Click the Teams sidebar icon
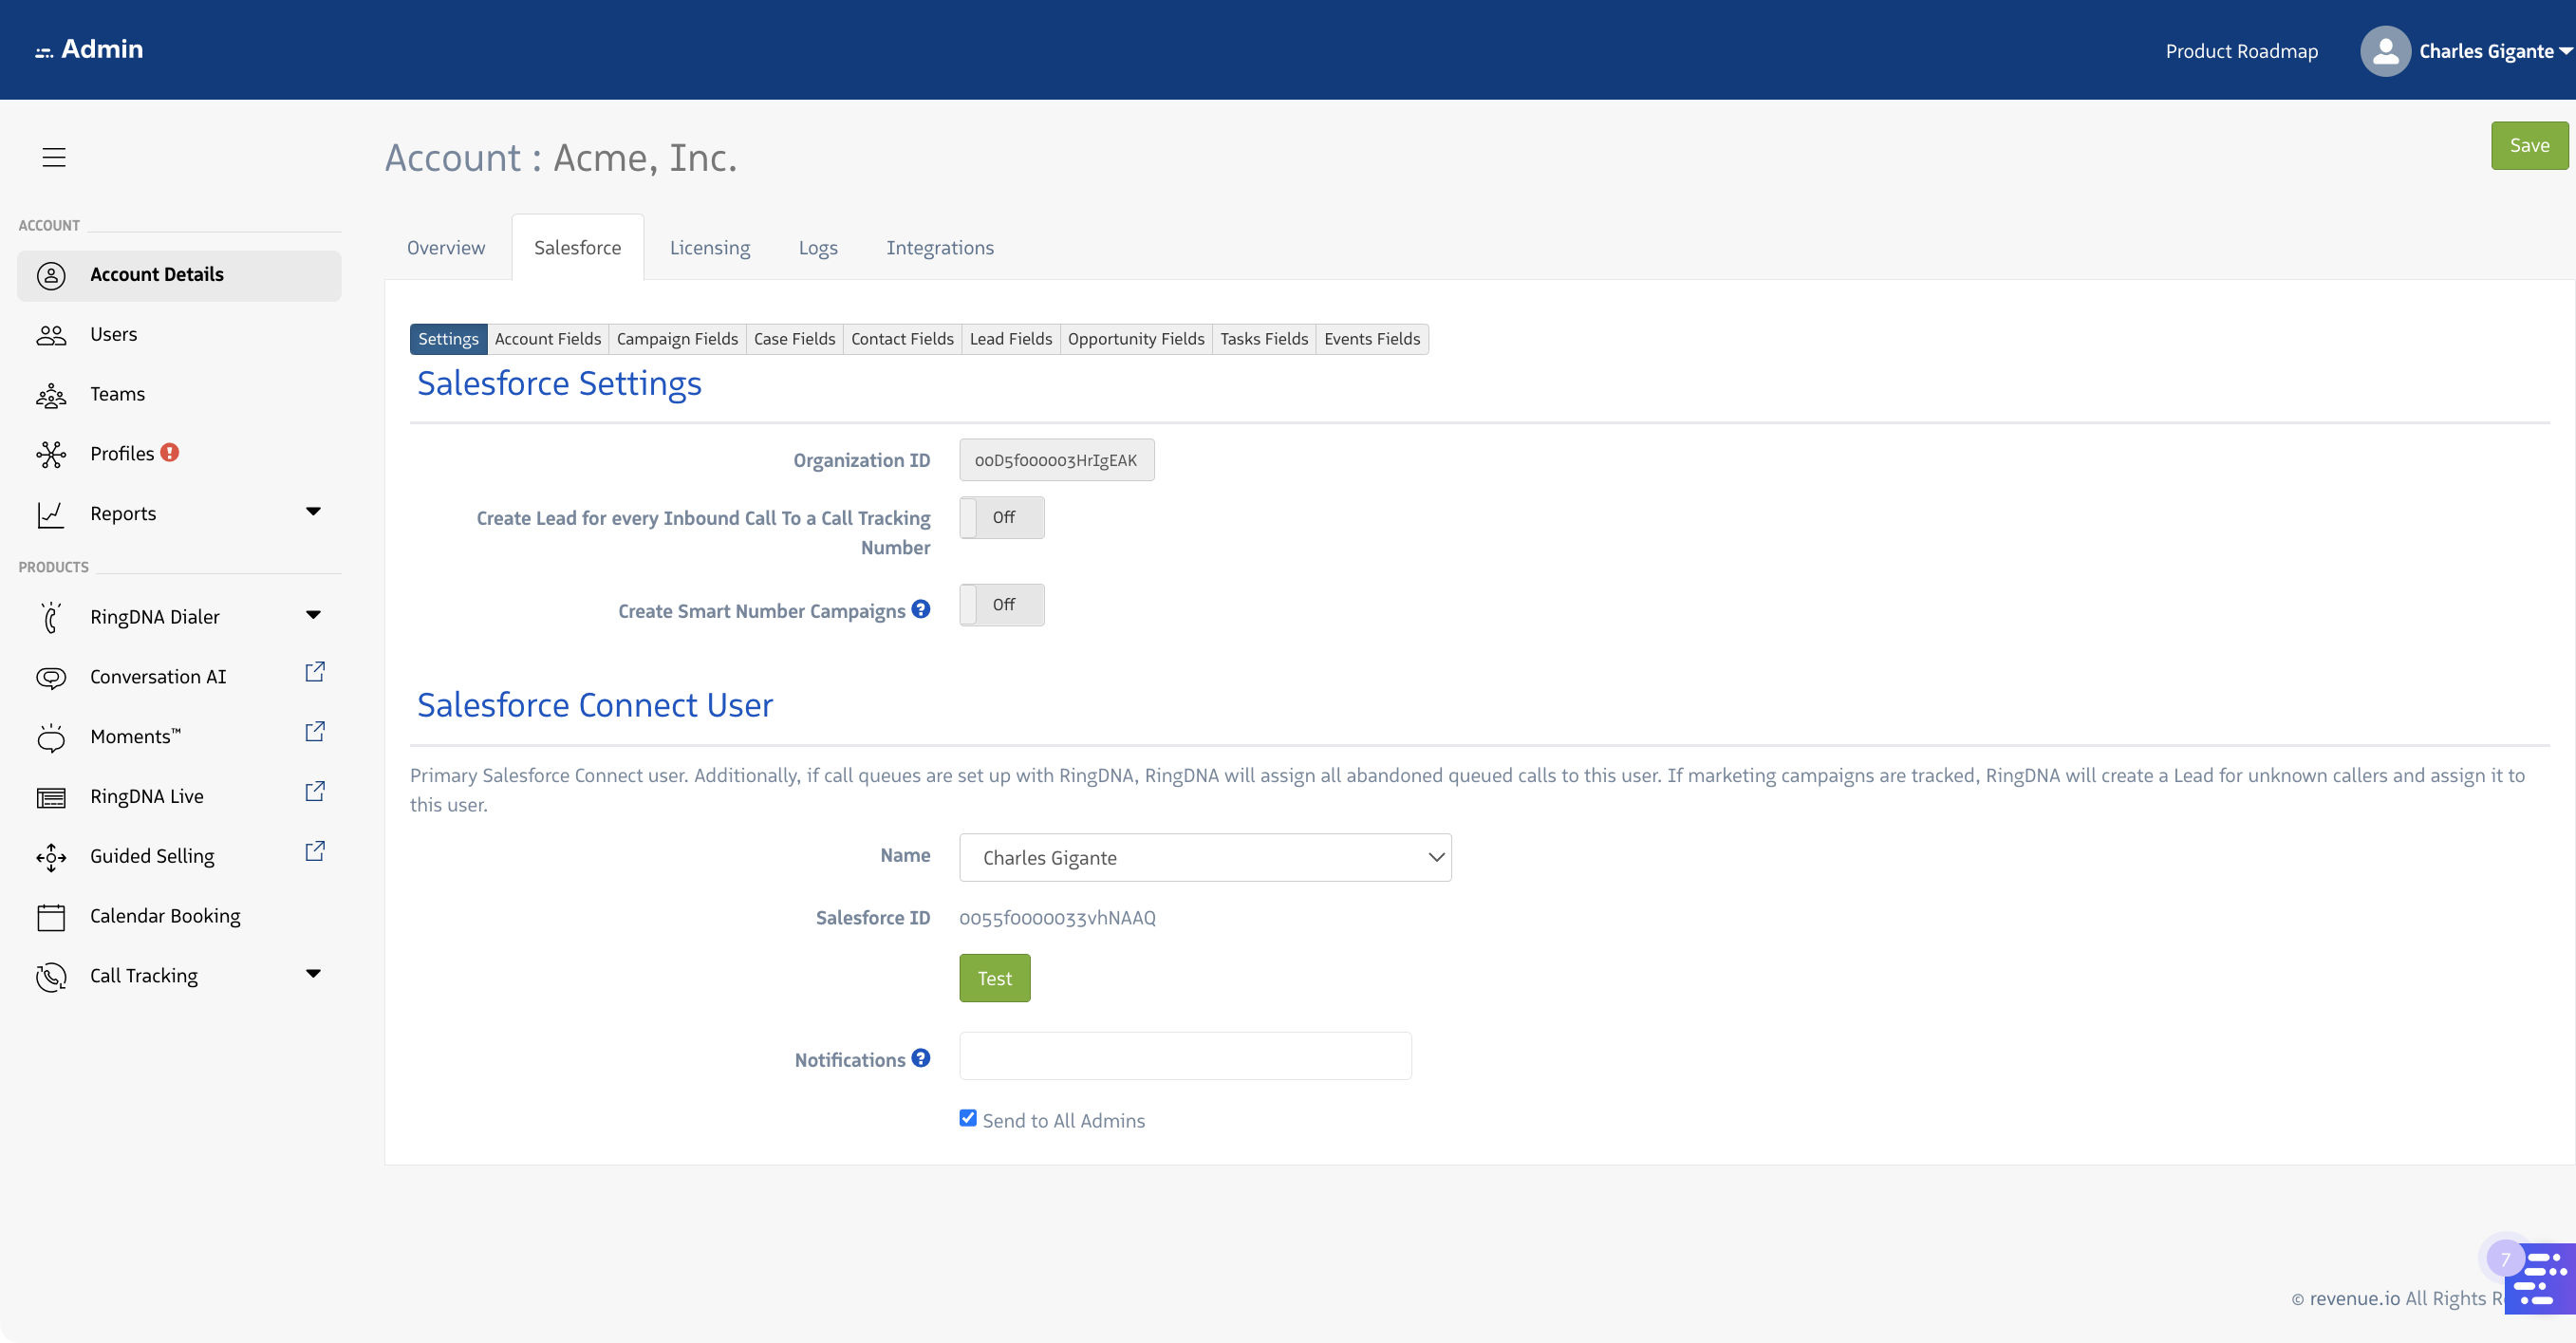This screenshot has height=1343, width=2576. click(51, 395)
